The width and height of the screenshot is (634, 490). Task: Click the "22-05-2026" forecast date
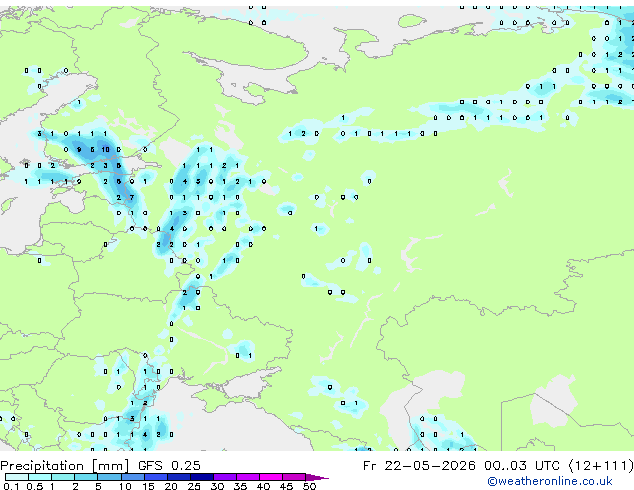pos(430,466)
